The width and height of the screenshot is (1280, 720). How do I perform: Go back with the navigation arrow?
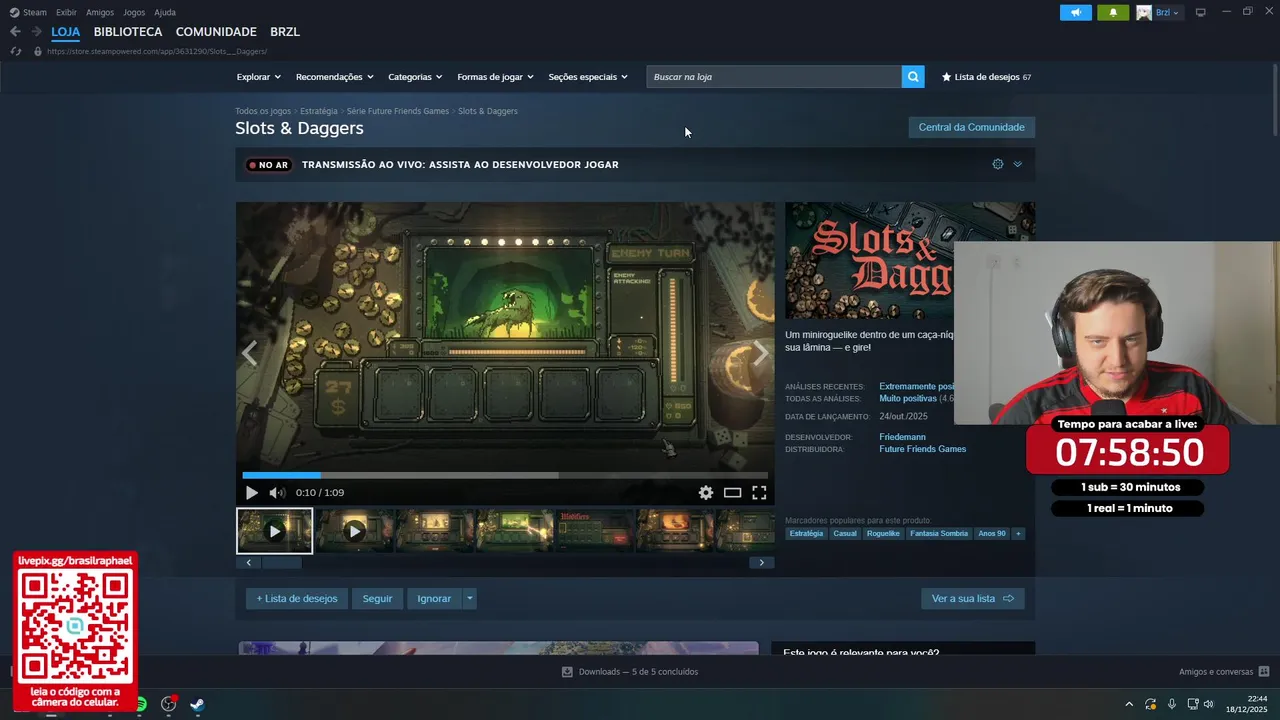(x=15, y=32)
